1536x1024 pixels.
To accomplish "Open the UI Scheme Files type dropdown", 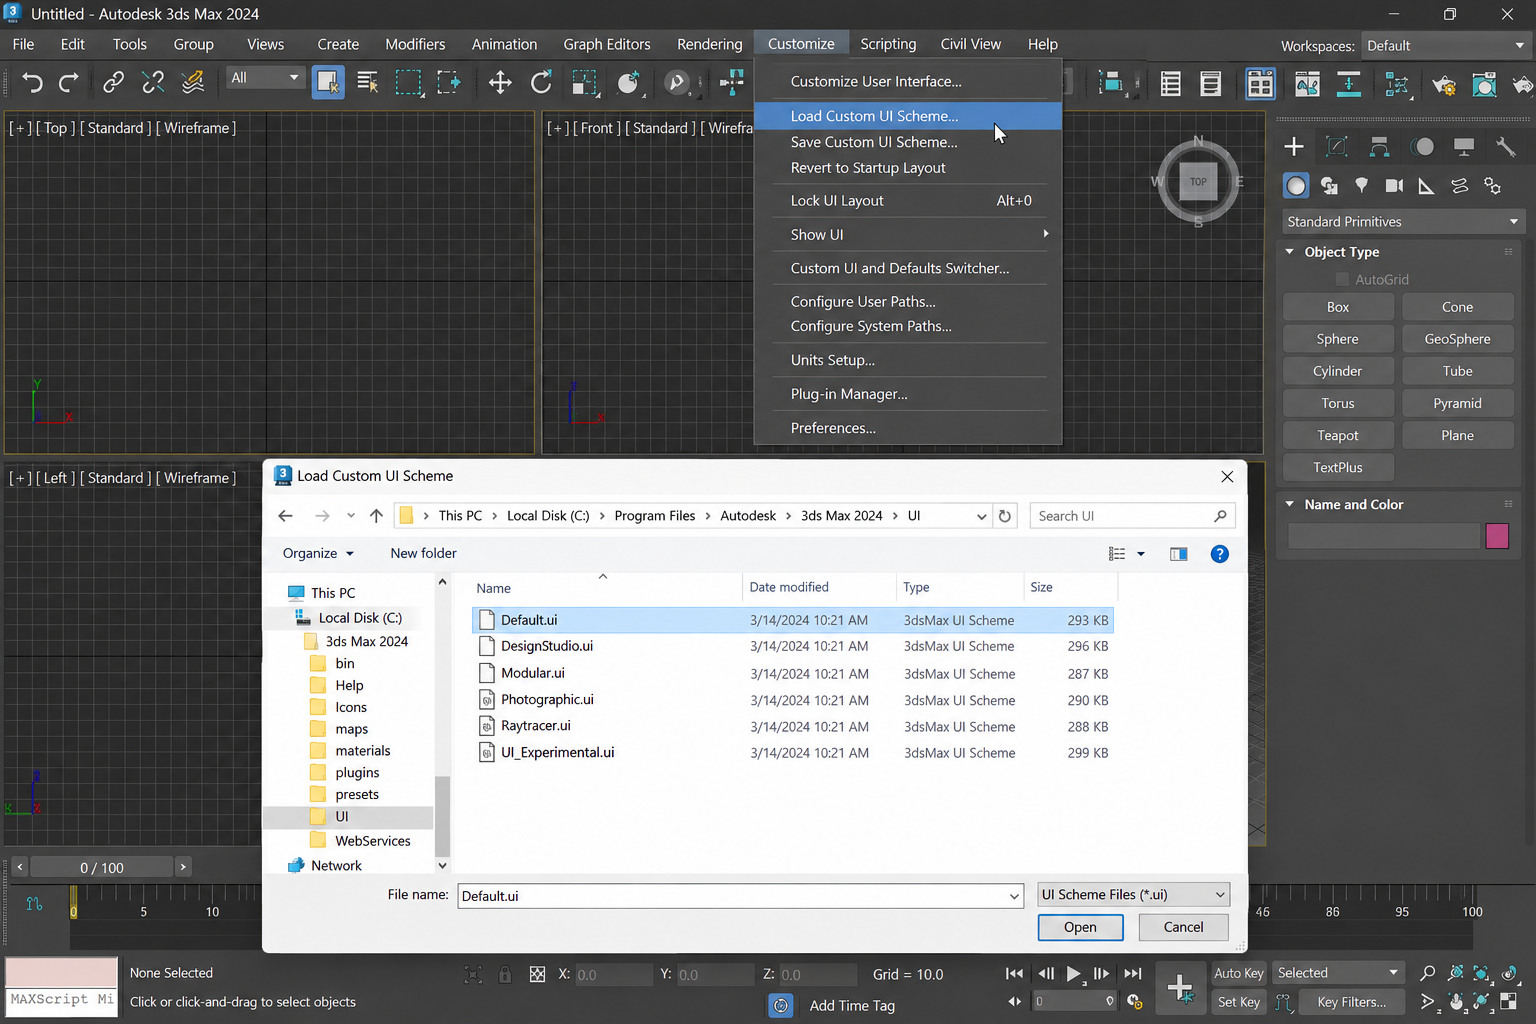I will (1134, 895).
